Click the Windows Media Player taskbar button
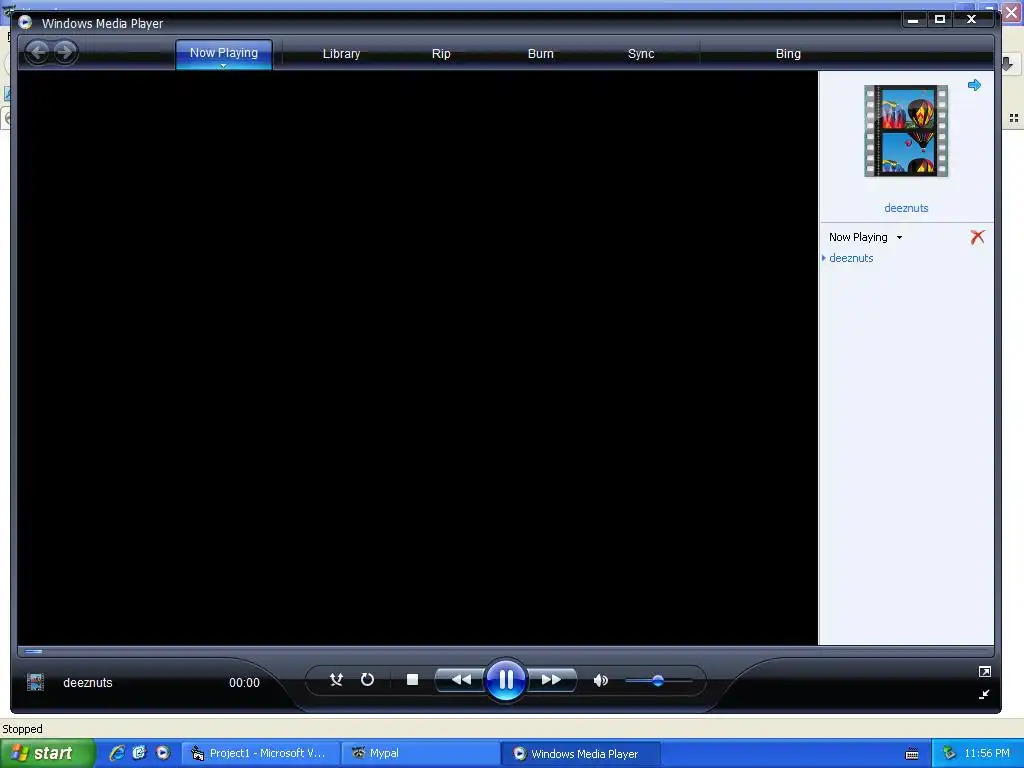 [581, 754]
